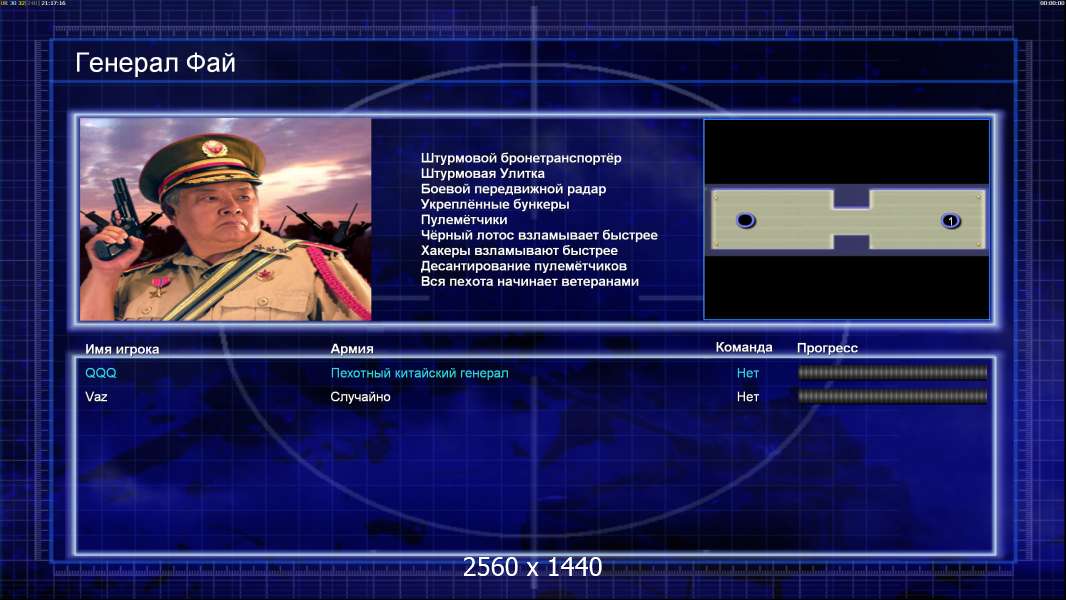Select player name Vaz
The image size is (1066, 600).
point(96,397)
